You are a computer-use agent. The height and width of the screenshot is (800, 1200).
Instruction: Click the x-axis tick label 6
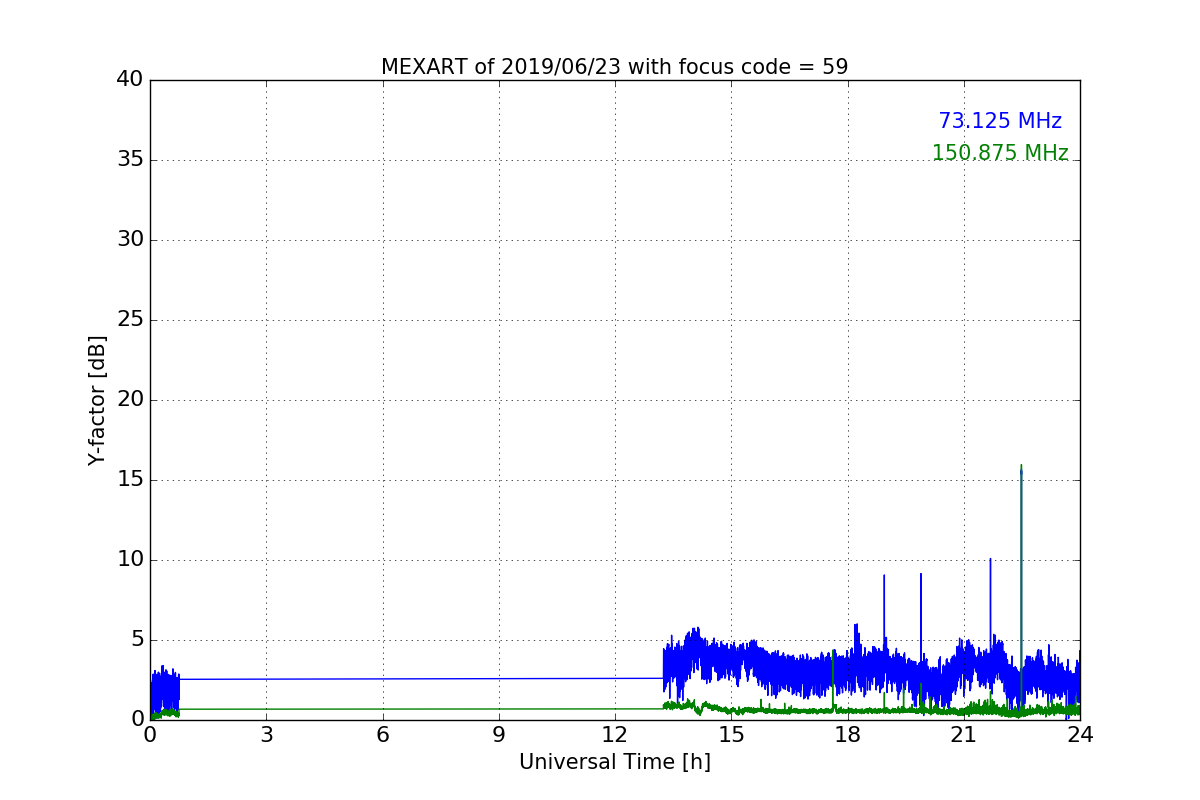click(383, 735)
